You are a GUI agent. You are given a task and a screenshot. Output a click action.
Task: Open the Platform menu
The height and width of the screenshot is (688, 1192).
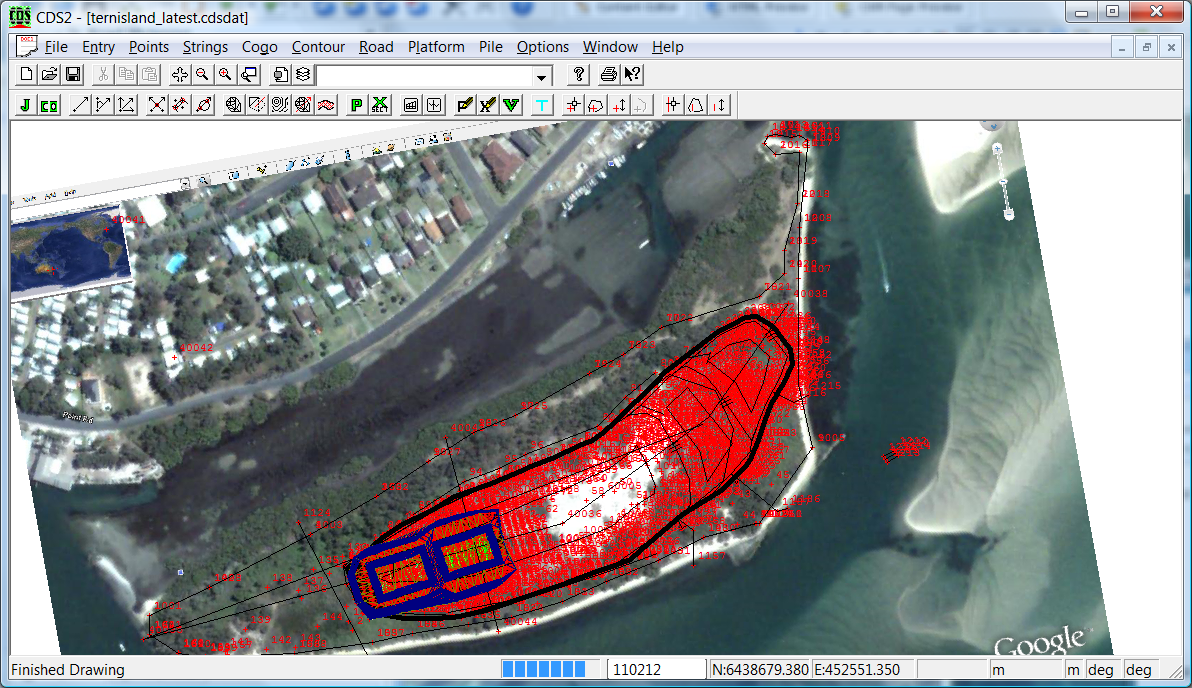(436, 47)
